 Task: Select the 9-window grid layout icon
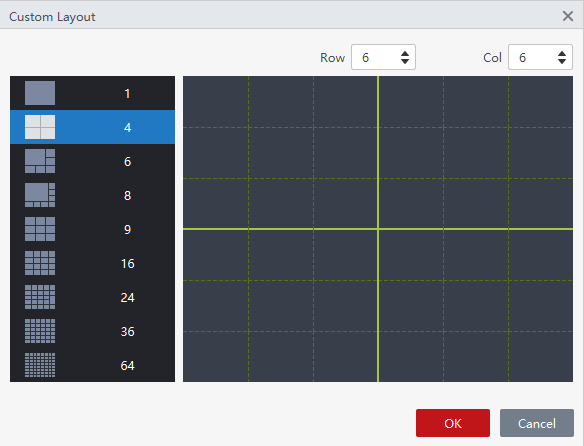pyautogui.click(x=40, y=229)
